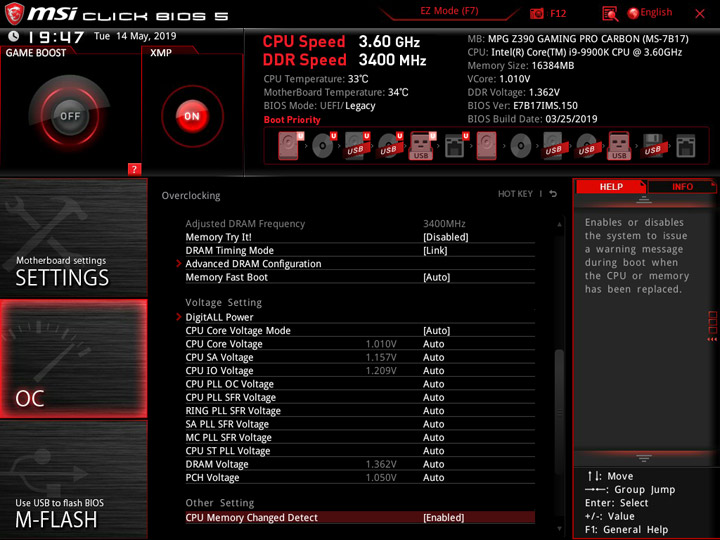Select the UEFI hard disk boot device icon

(290, 146)
